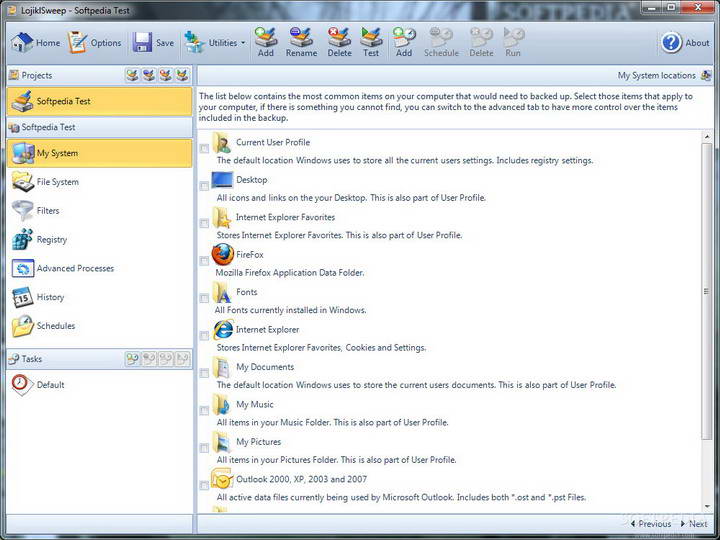Select Softpedia Test project in Projects list
This screenshot has width=720, height=540.
coord(100,101)
